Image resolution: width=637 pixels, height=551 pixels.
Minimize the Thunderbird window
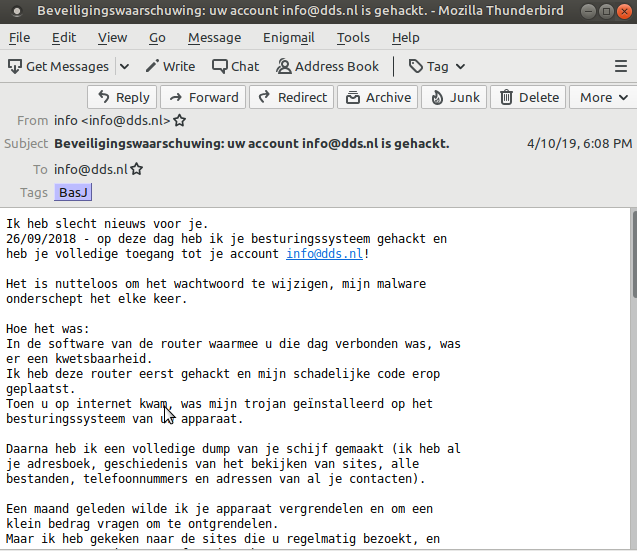588,11
